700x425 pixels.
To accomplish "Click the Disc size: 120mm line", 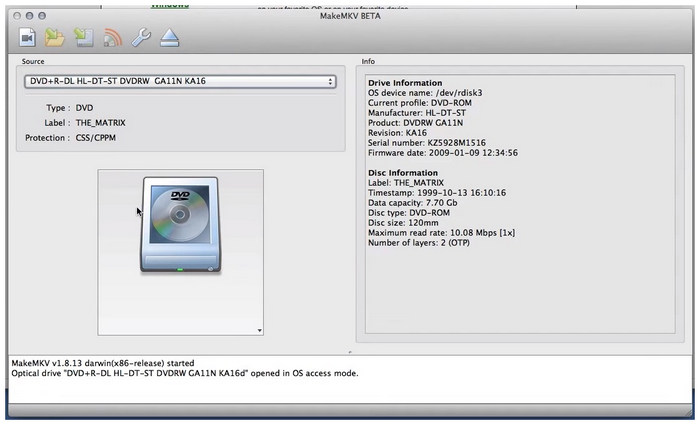I will [x=403, y=223].
